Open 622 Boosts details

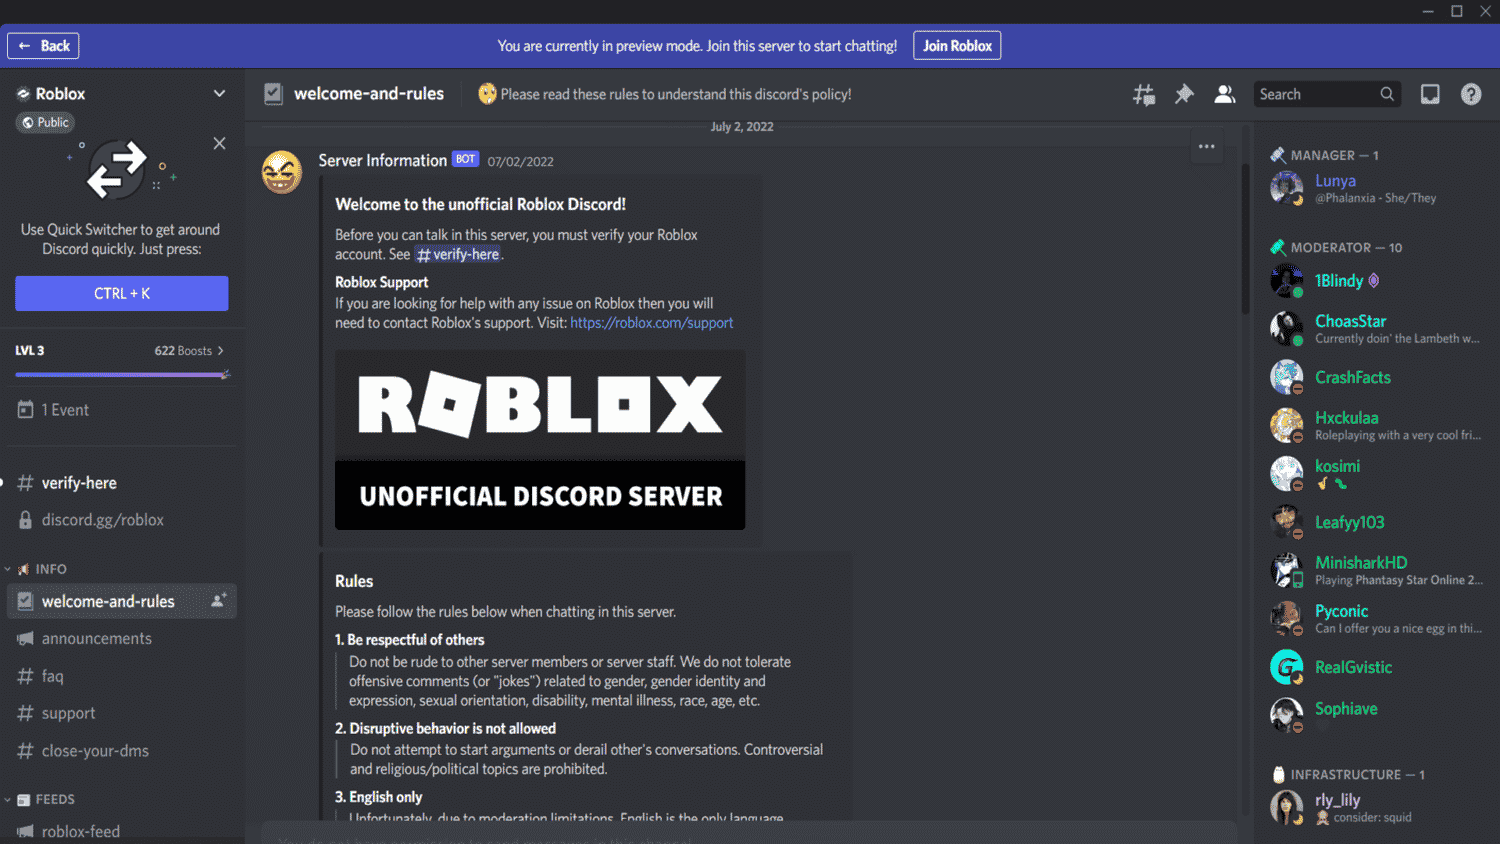pos(189,351)
